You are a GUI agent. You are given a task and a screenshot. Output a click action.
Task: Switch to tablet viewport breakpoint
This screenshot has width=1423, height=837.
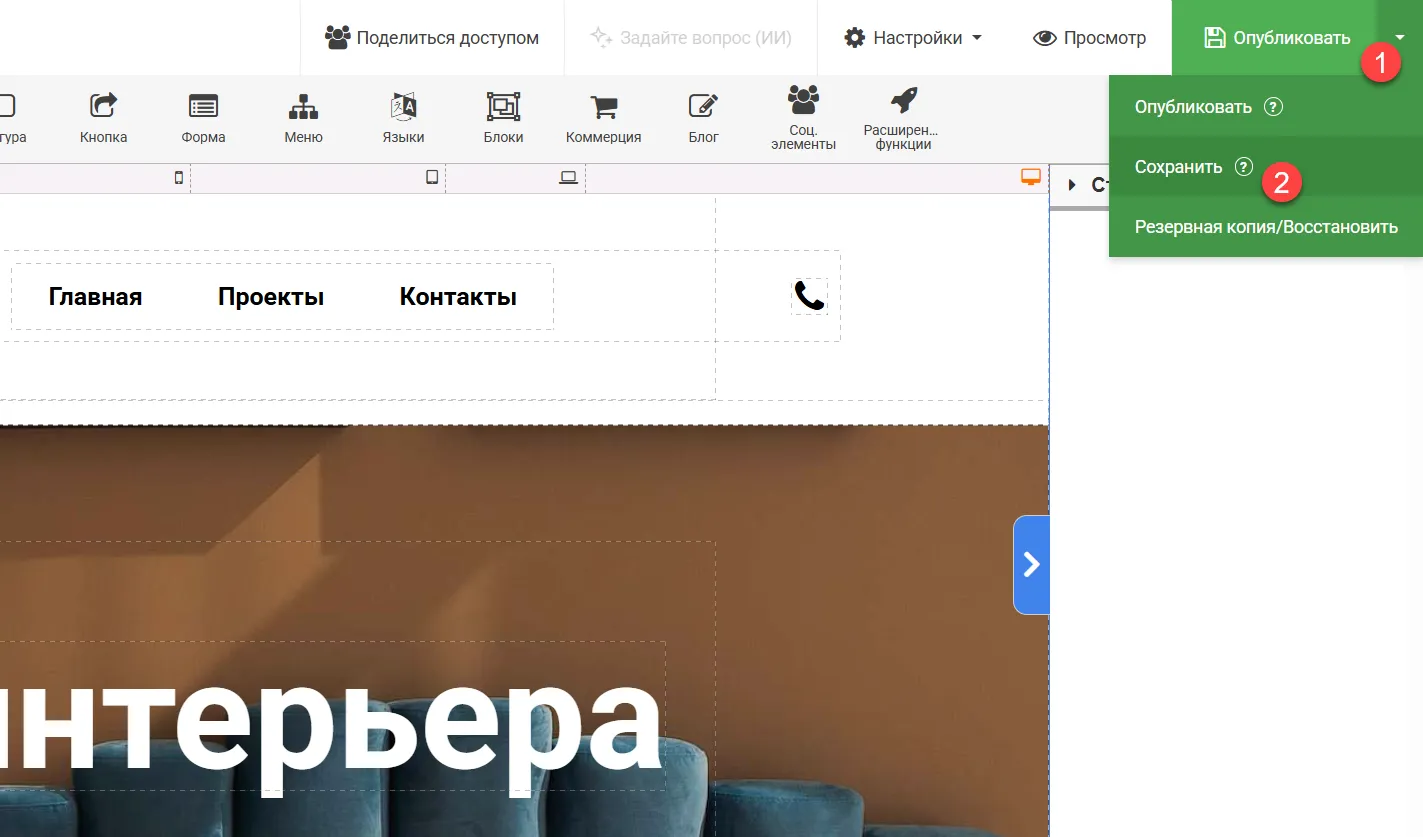coord(432,178)
